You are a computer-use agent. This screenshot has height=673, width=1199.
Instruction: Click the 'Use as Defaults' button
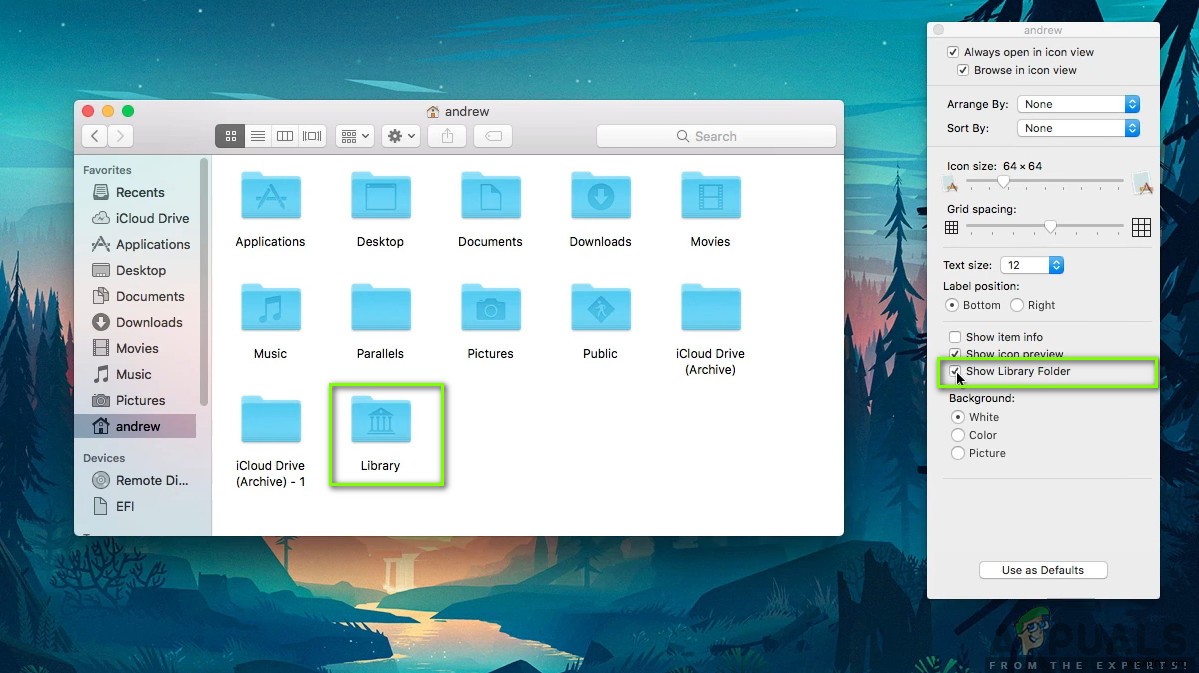click(x=1043, y=569)
